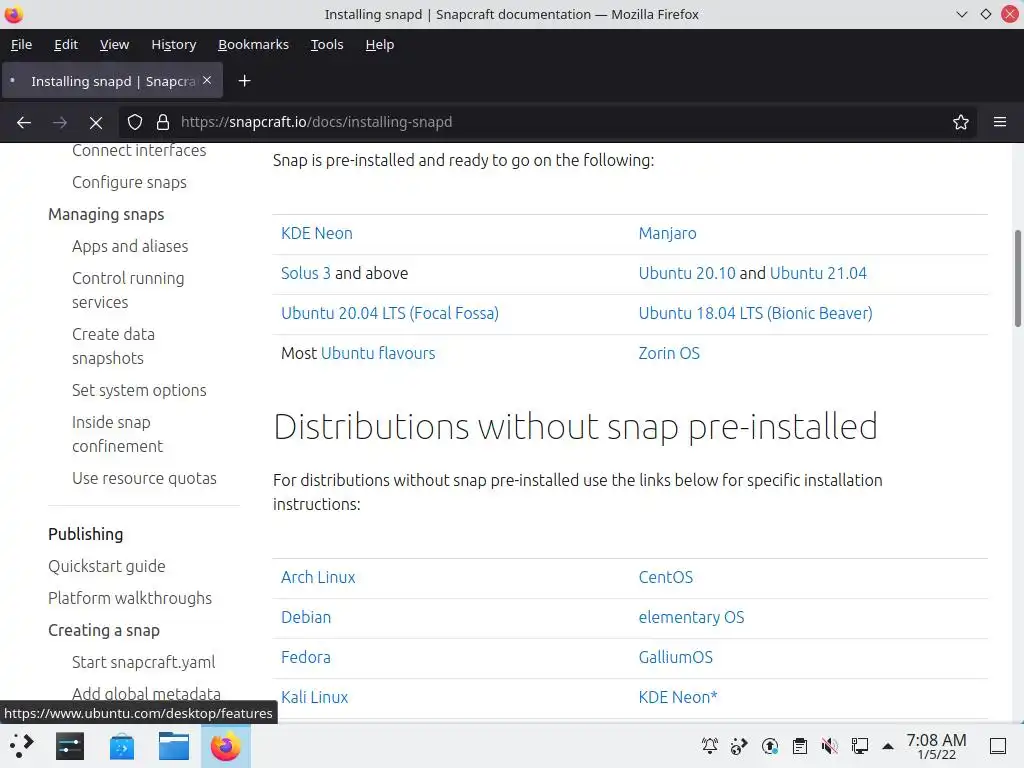This screenshot has height=768, width=1024.
Task: Open the tracking protection shield icon
Action: coord(135,122)
